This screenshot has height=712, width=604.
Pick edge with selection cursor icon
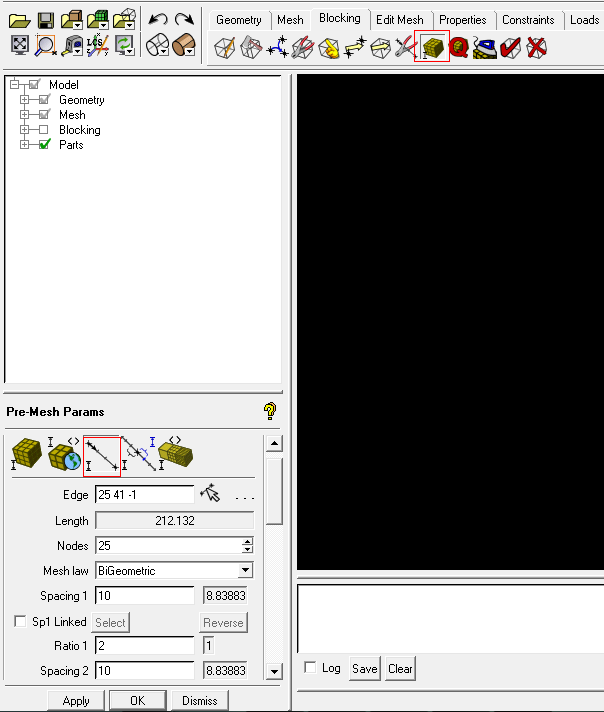(x=210, y=494)
